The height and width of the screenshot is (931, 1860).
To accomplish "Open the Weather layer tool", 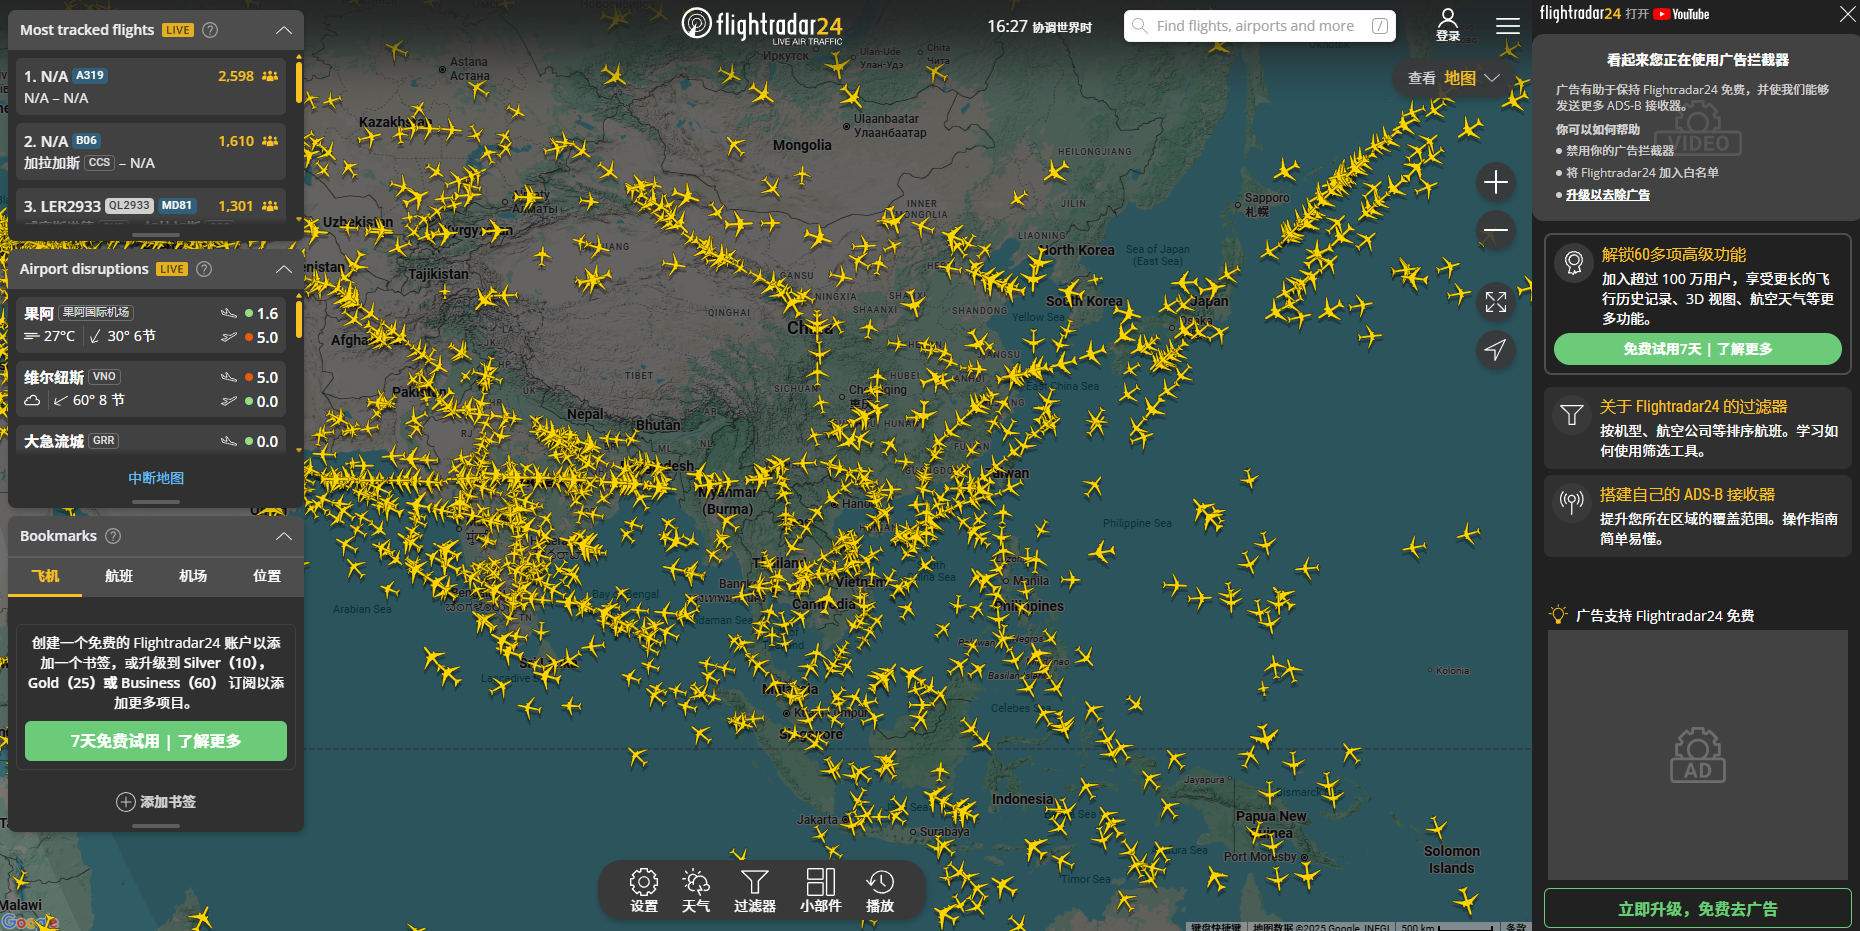I will [696, 889].
